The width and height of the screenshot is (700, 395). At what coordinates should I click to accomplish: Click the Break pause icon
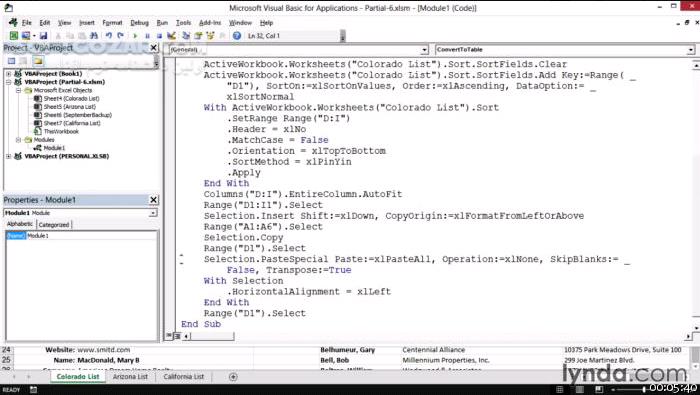(x=147, y=36)
